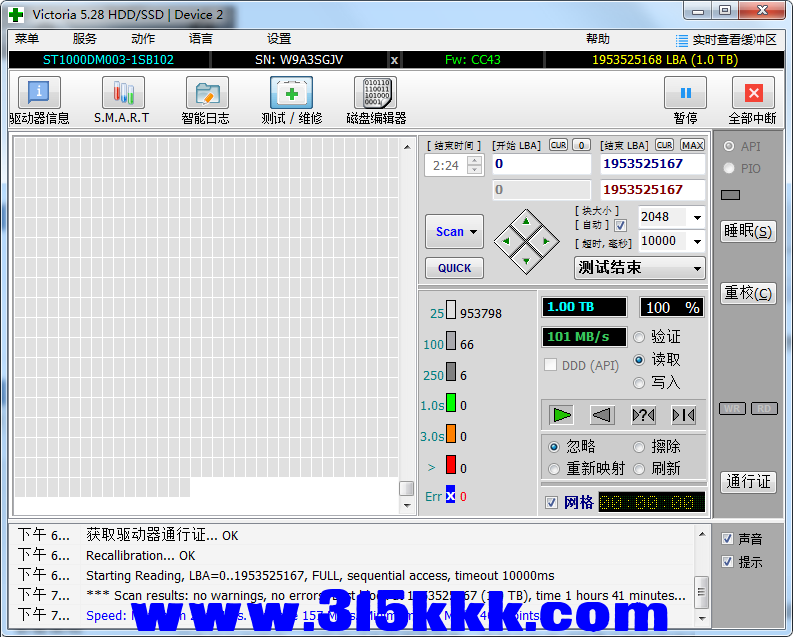Open the 磁盘编辑器 disk editor icon
This screenshot has height=637, width=793.
(x=375, y=93)
